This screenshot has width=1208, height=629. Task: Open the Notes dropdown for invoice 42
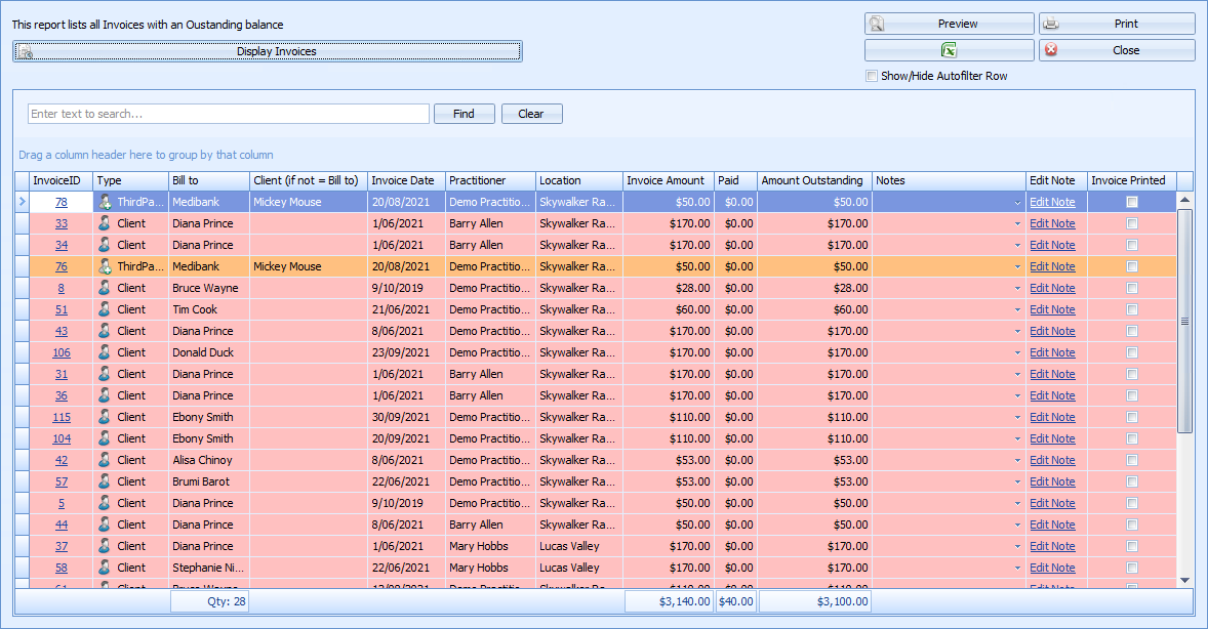1018,460
